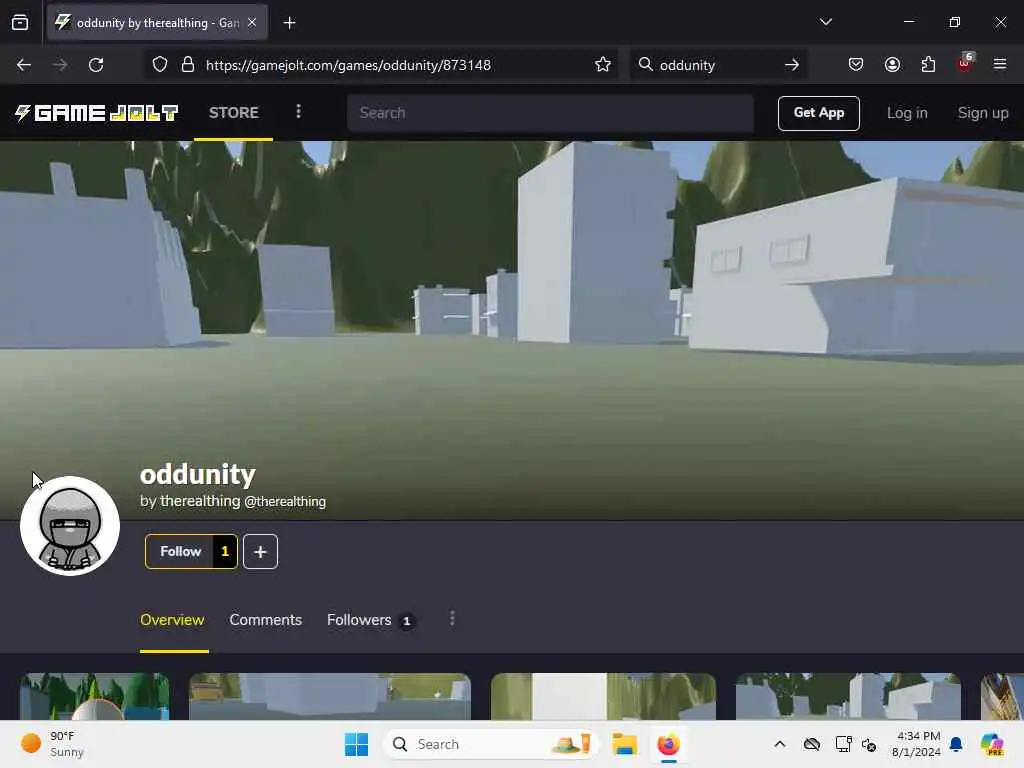
Task: Open the tracking protection shield icon
Action: (x=160, y=65)
